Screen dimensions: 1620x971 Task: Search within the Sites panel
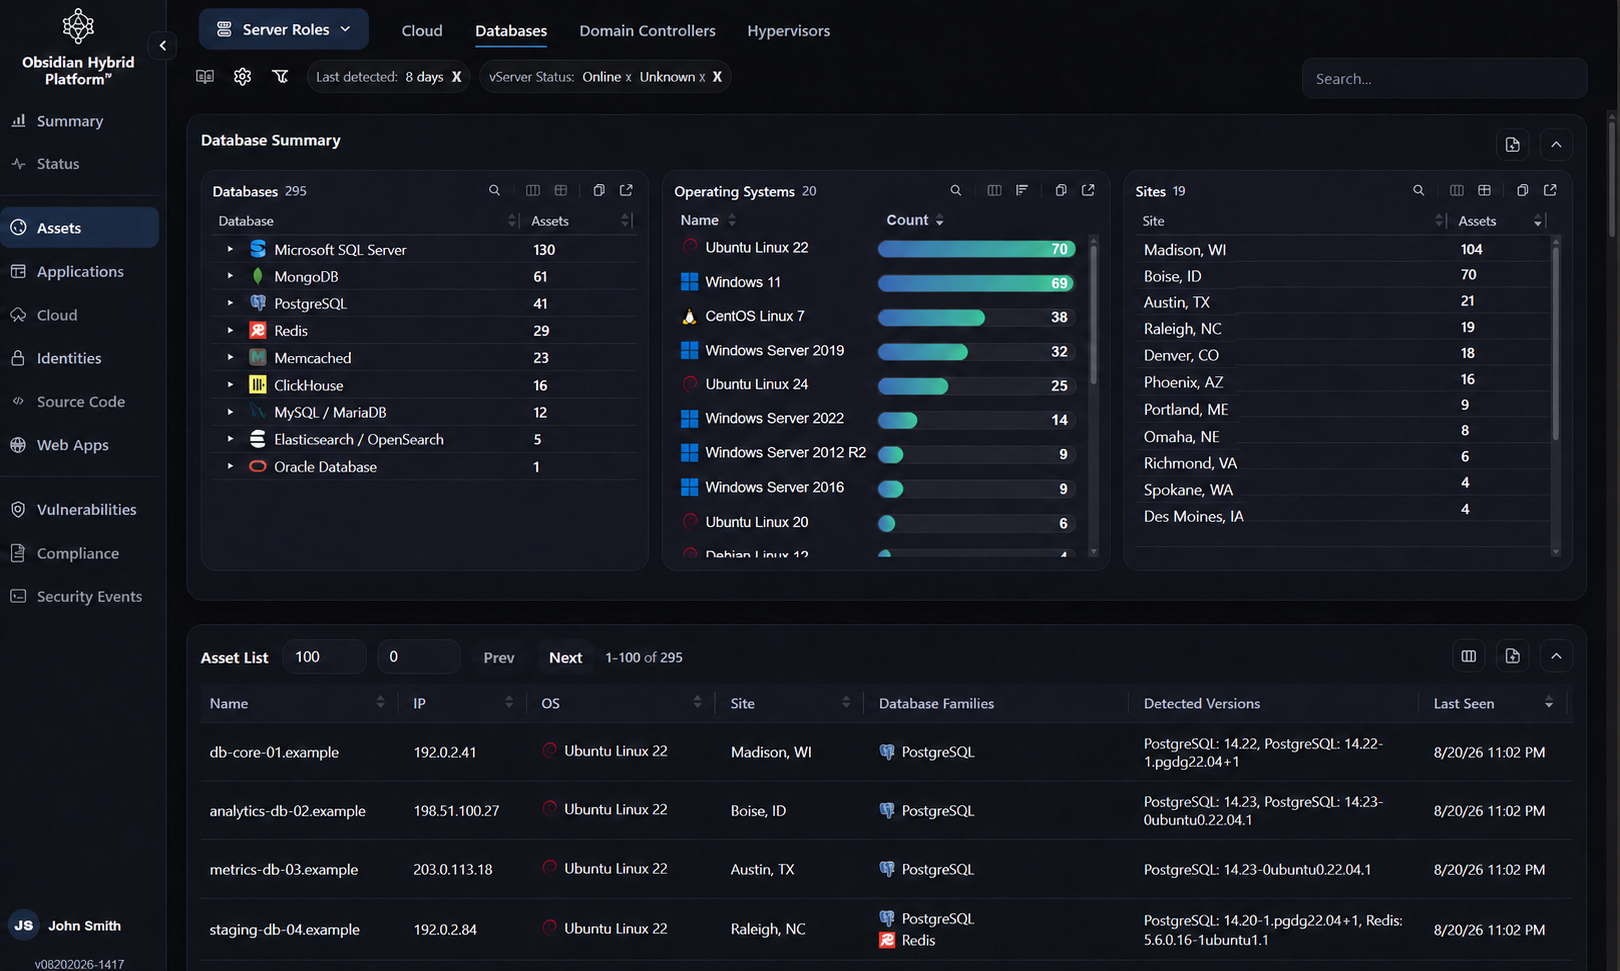tap(1418, 190)
